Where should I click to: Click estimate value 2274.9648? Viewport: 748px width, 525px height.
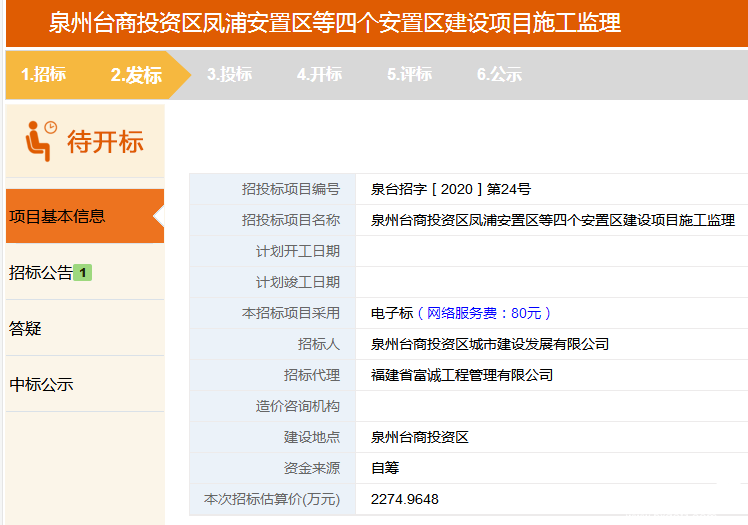pyautogui.click(x=405, y=499)
